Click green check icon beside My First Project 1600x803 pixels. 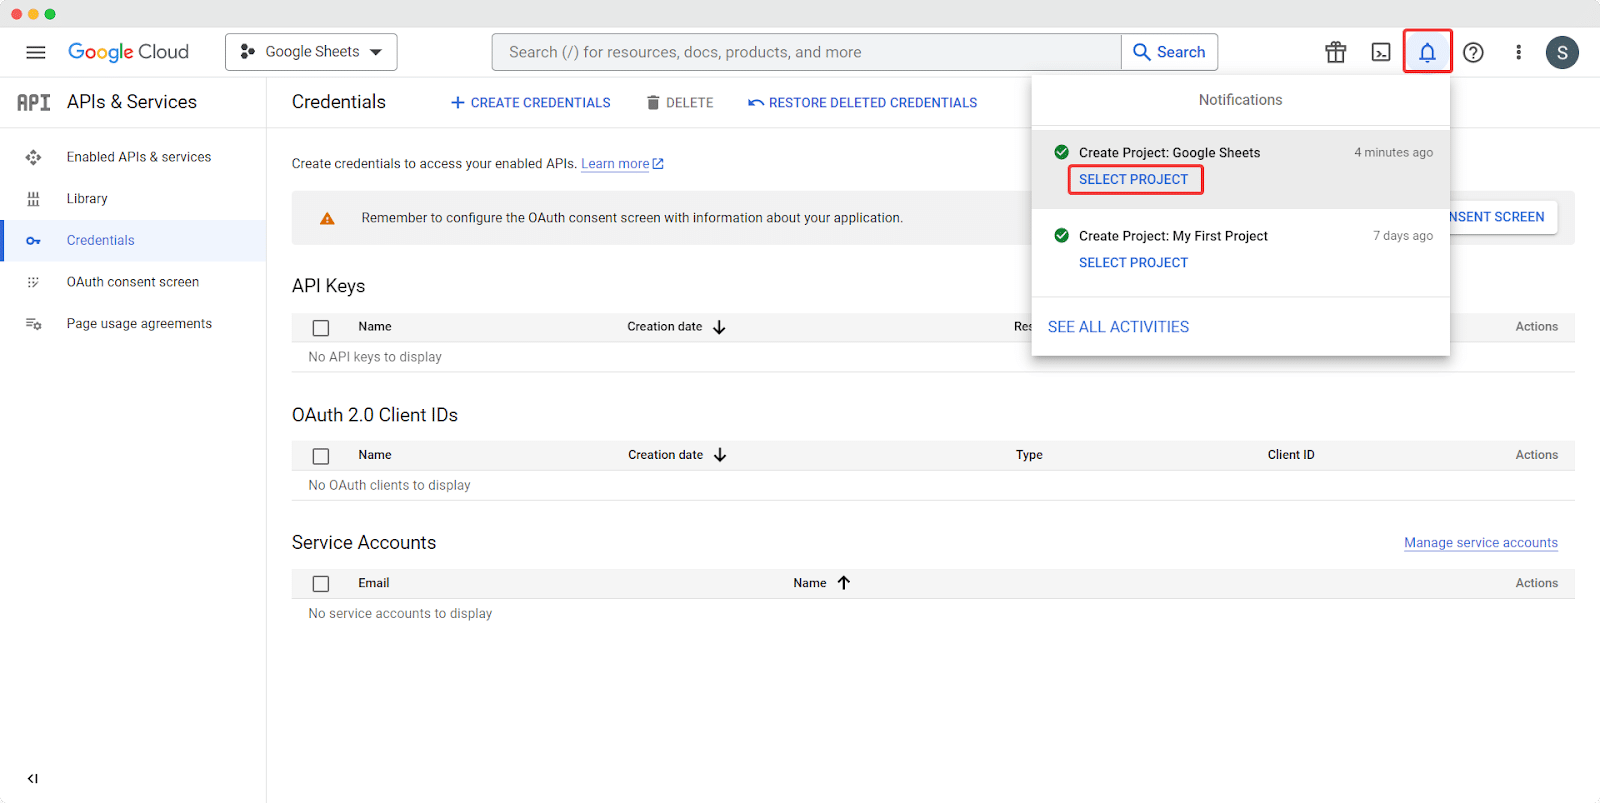click(x=1061, y=235)
